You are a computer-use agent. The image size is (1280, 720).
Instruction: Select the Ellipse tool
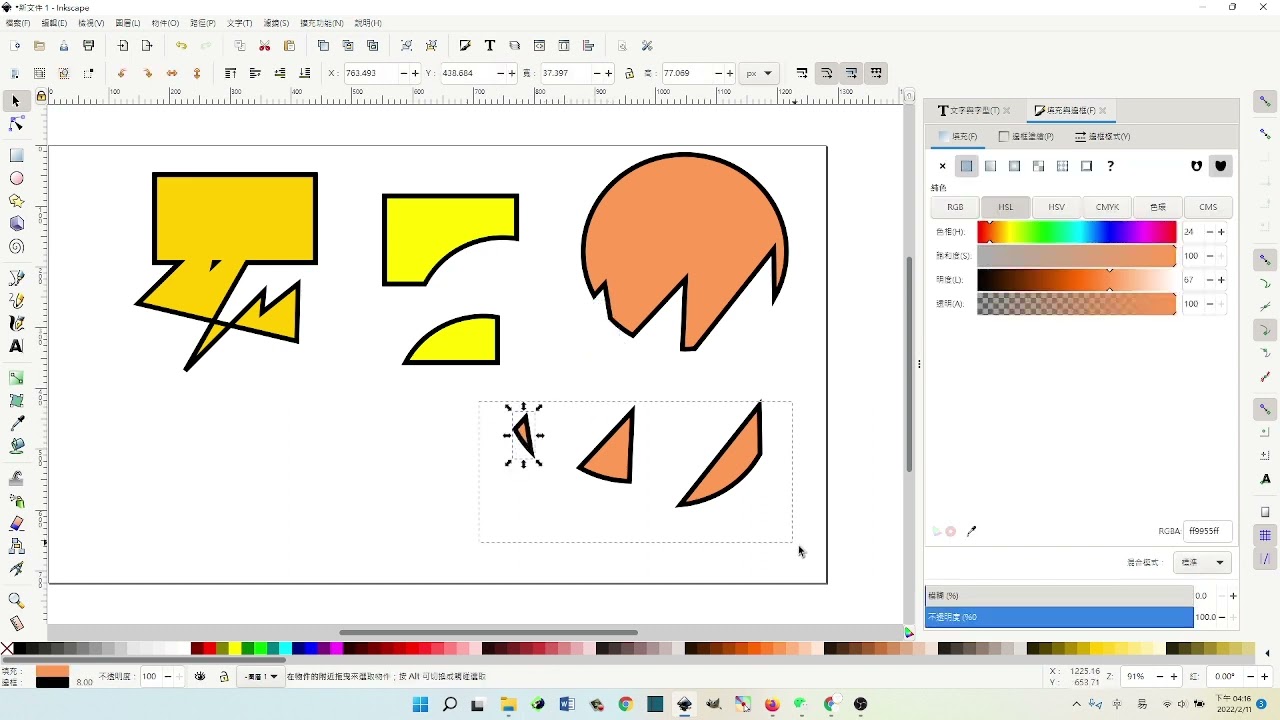pos(16,178)
